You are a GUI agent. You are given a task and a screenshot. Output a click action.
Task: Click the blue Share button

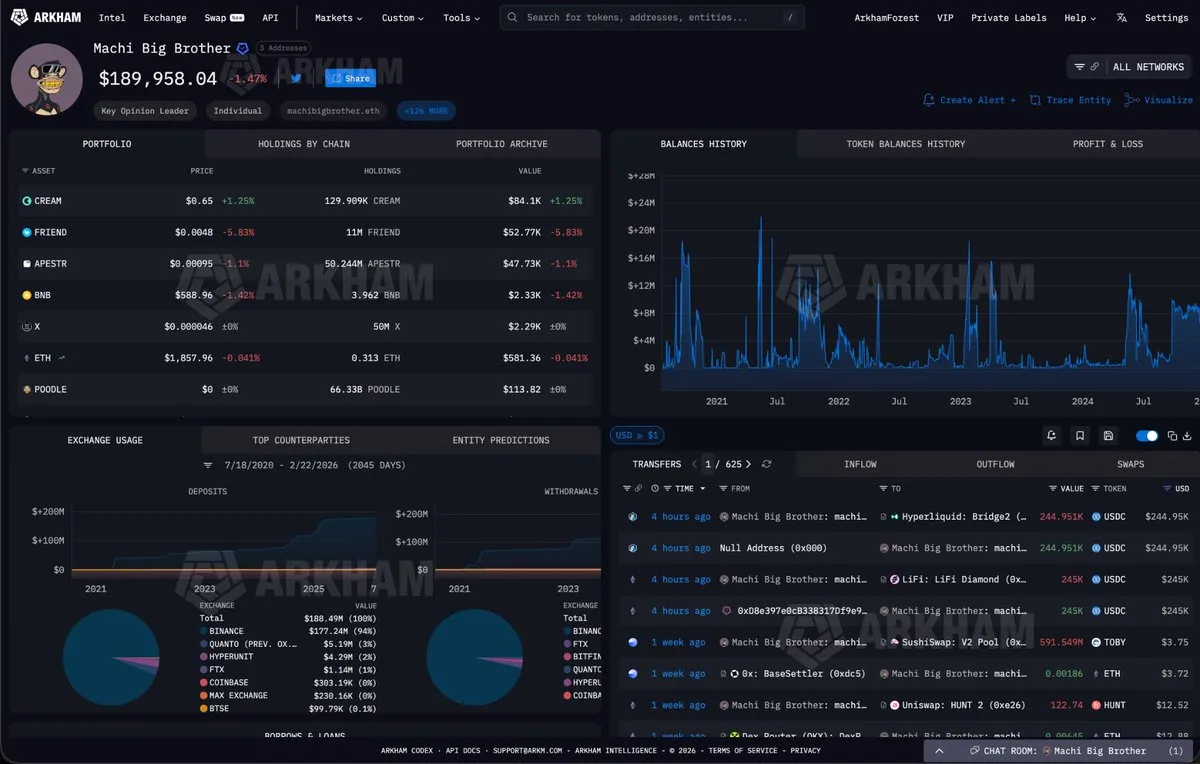point(350,78)
